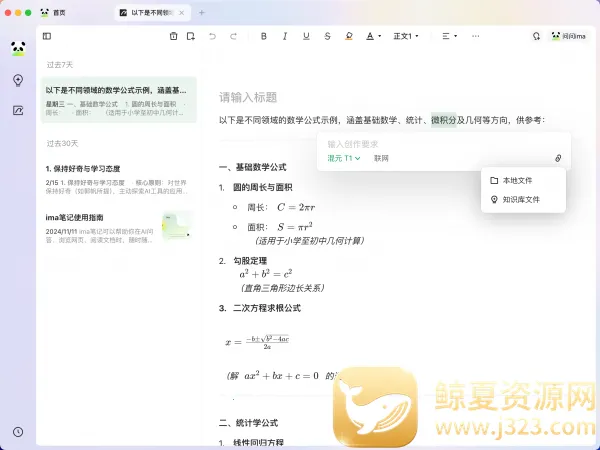
Task: Switch to the 首页 tab
Action: 53,13
